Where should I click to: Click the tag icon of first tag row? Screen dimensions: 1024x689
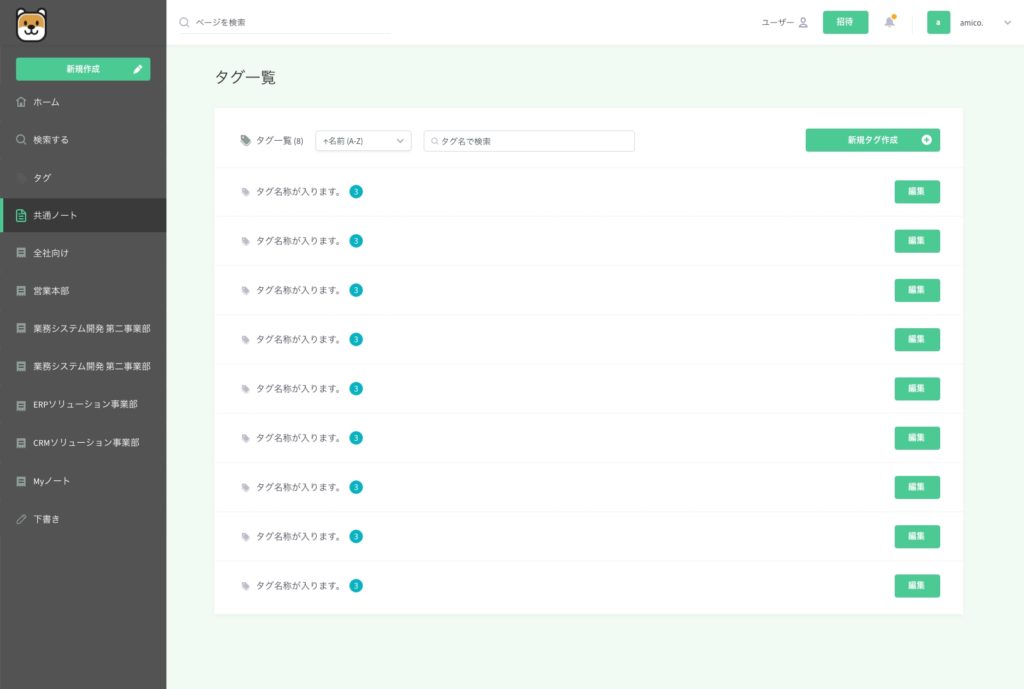246,192
